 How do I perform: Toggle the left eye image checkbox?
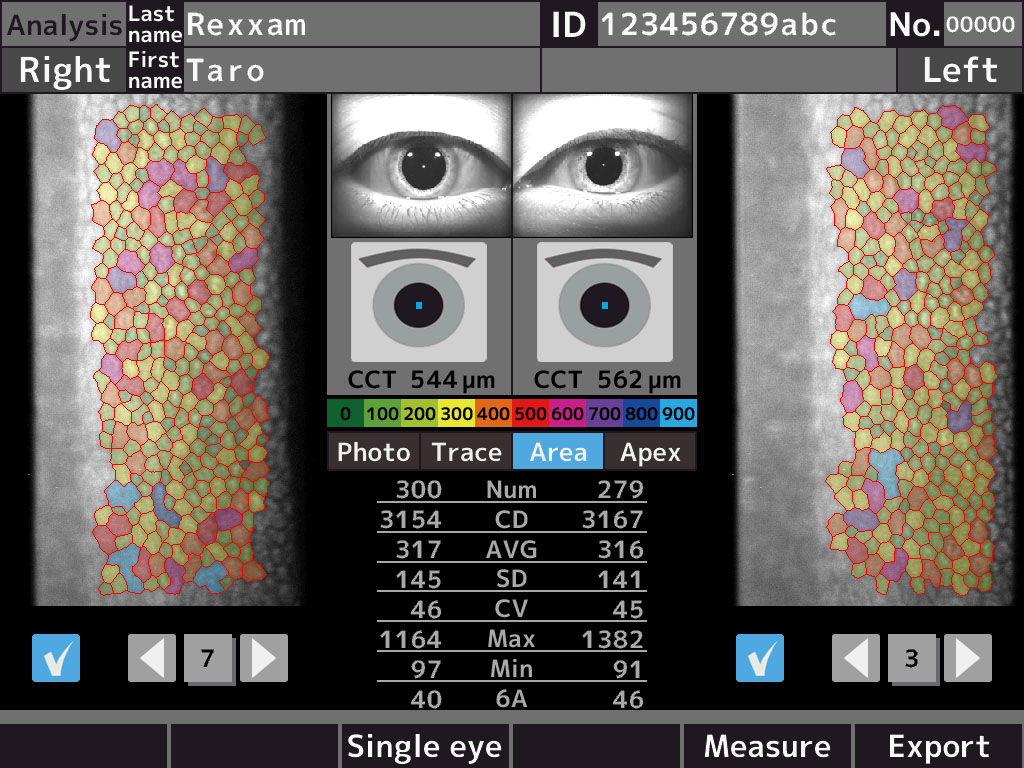pos(760,658)
